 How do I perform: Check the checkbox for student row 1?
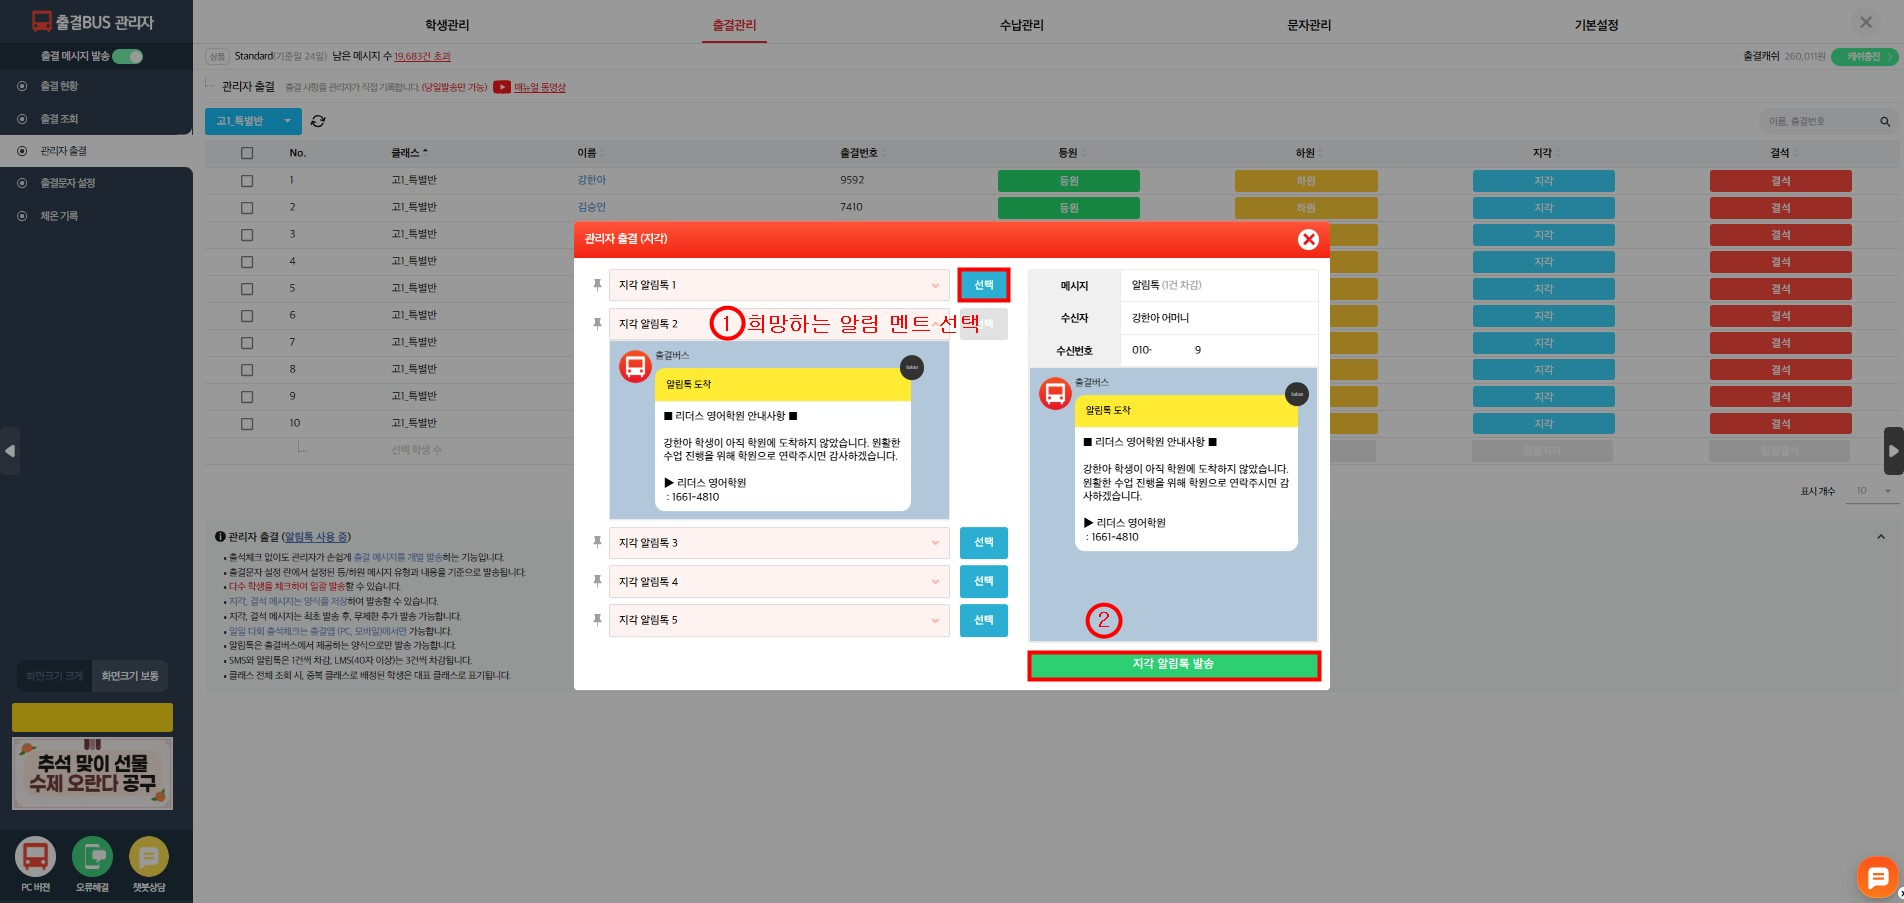pyautogui.click(x=247, y=181)
